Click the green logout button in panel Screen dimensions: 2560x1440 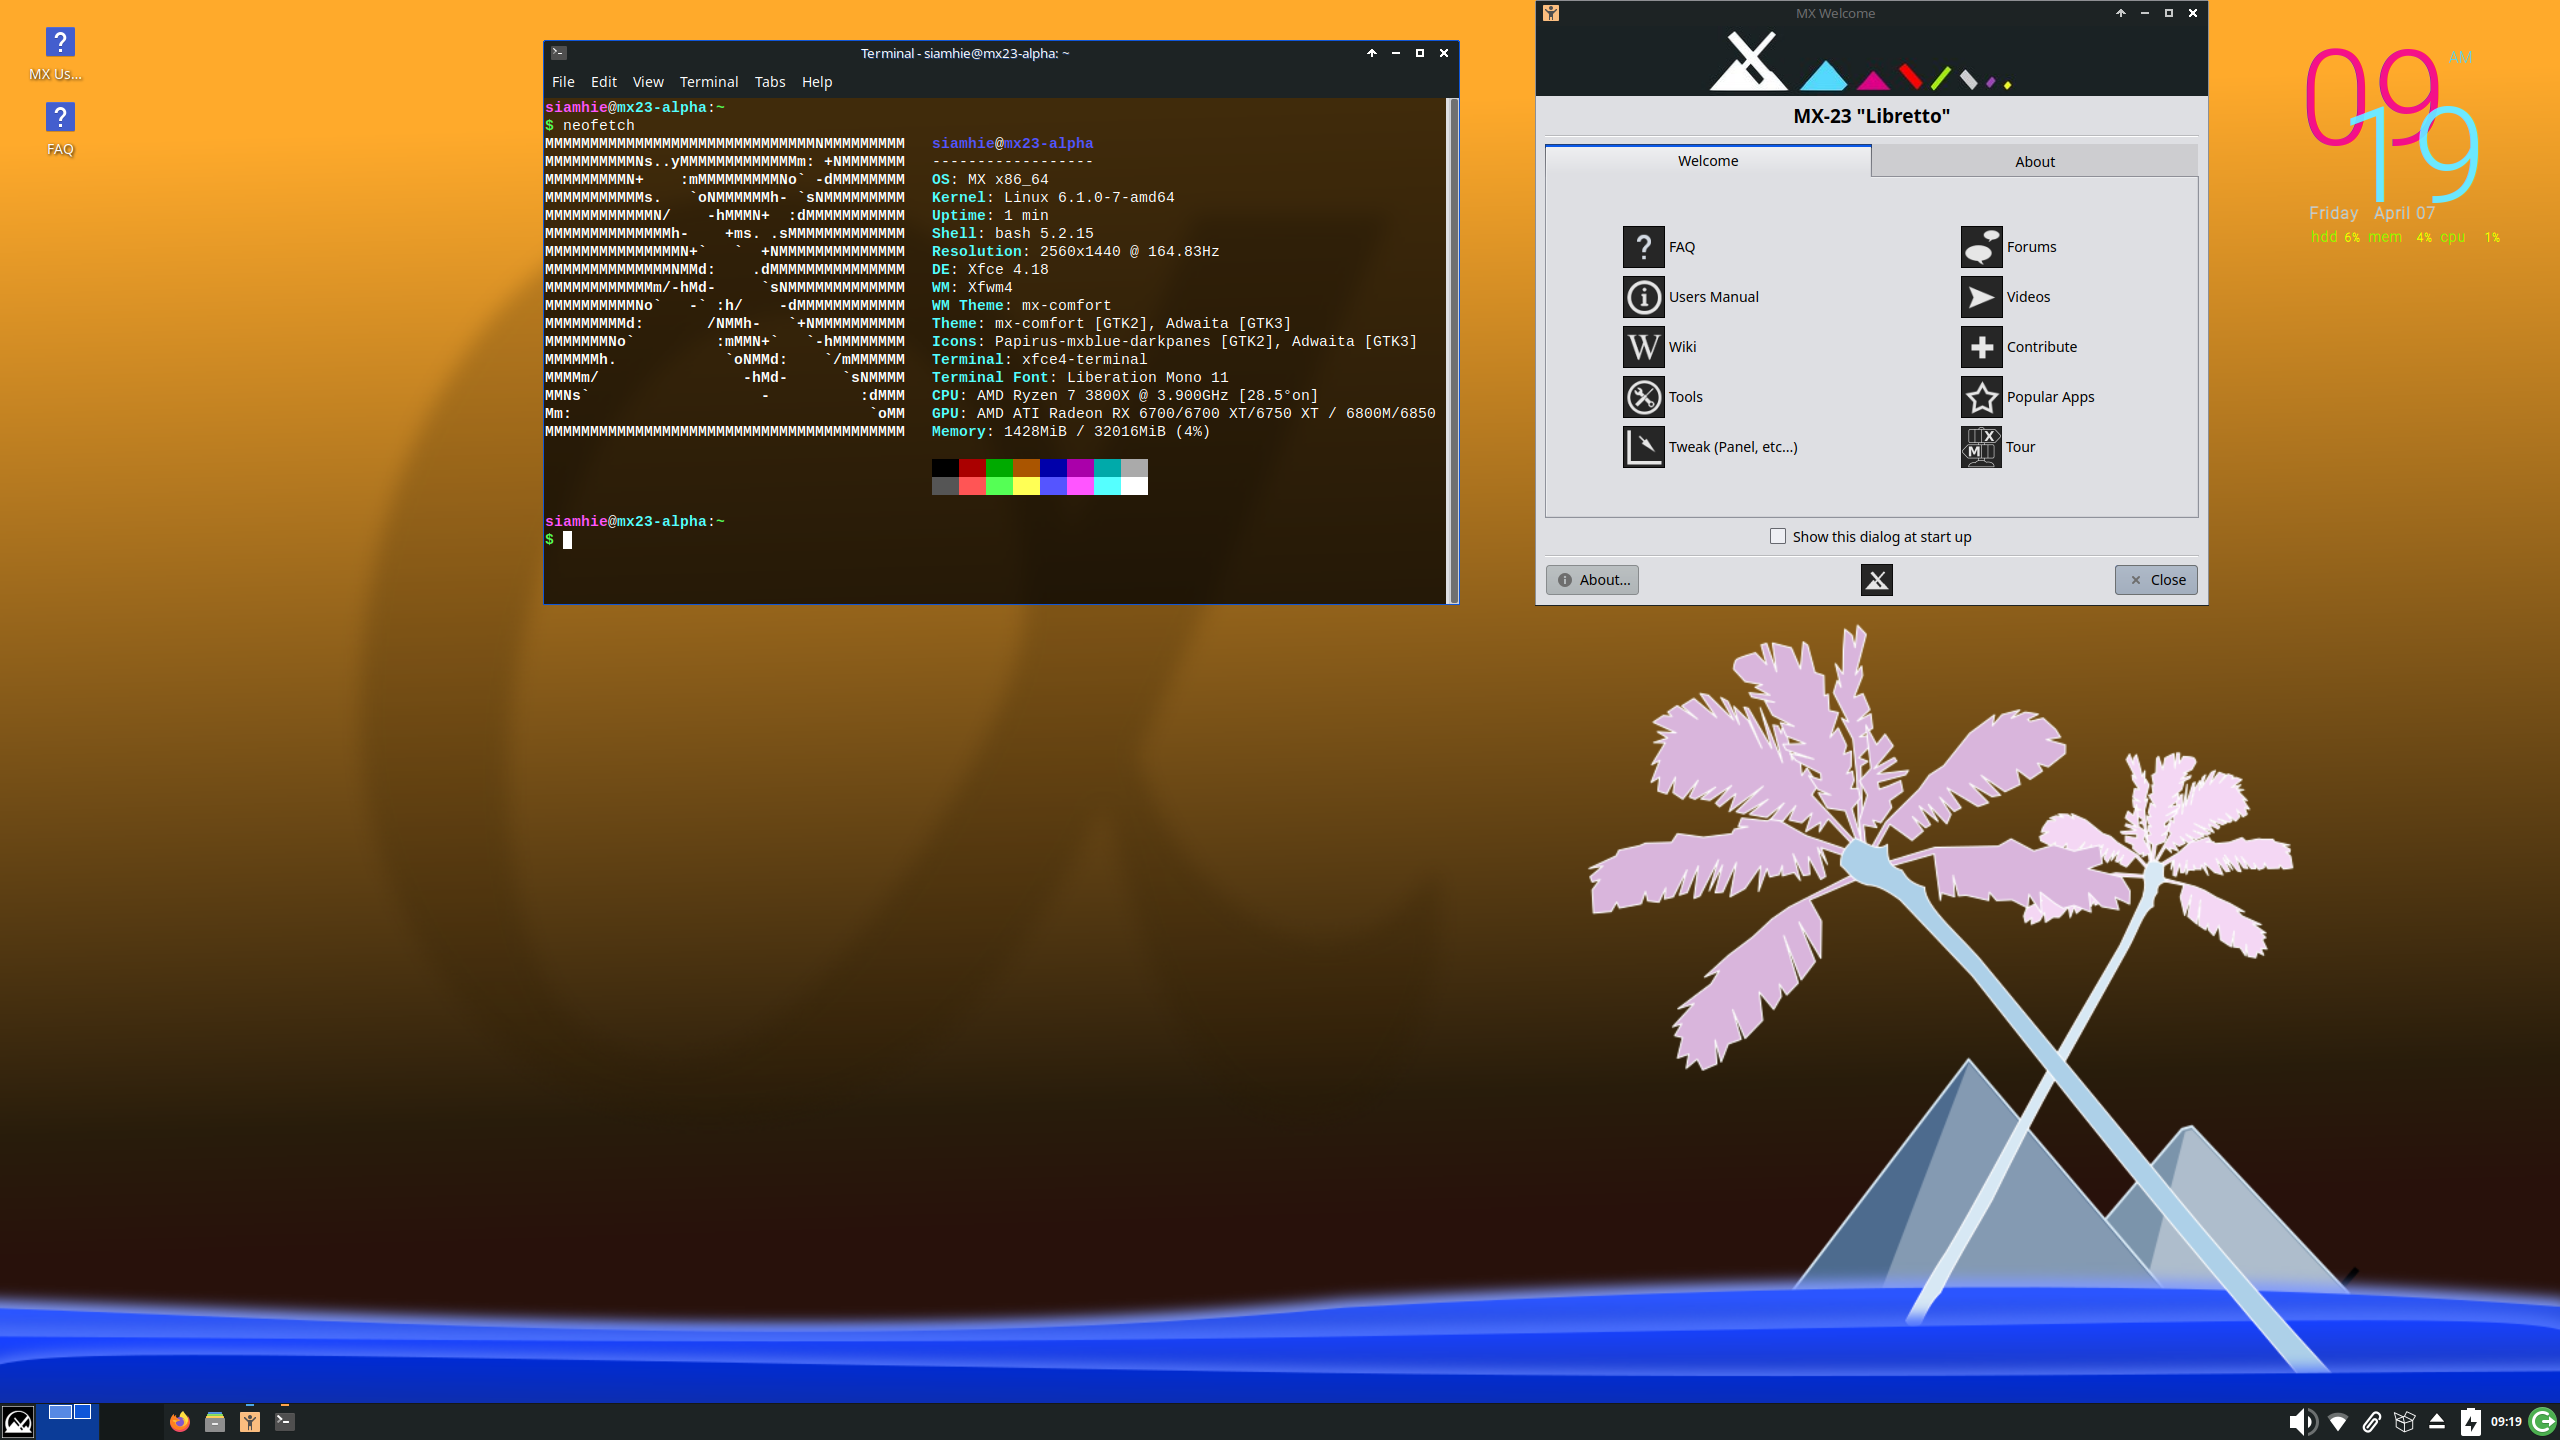coord(2542,1421)
